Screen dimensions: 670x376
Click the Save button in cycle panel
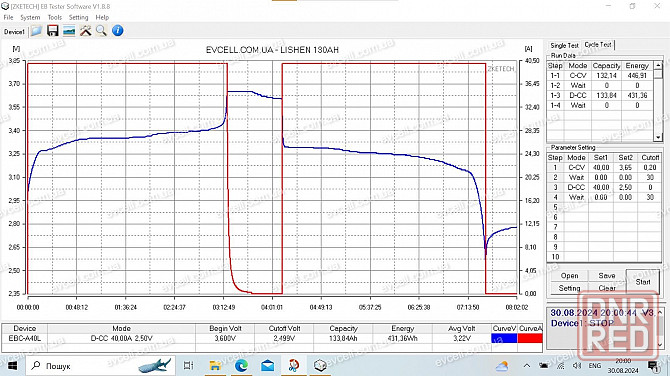click(607, 276)
